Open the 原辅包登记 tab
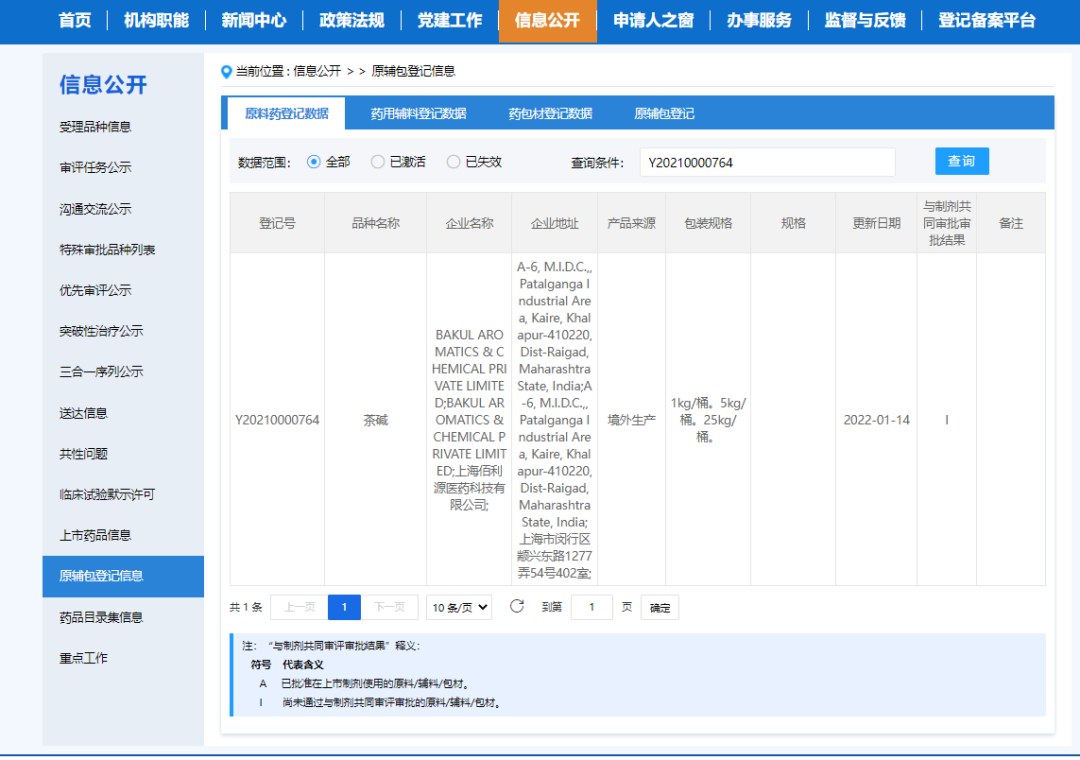The image size is (1080, 760). tap(664, 114)
